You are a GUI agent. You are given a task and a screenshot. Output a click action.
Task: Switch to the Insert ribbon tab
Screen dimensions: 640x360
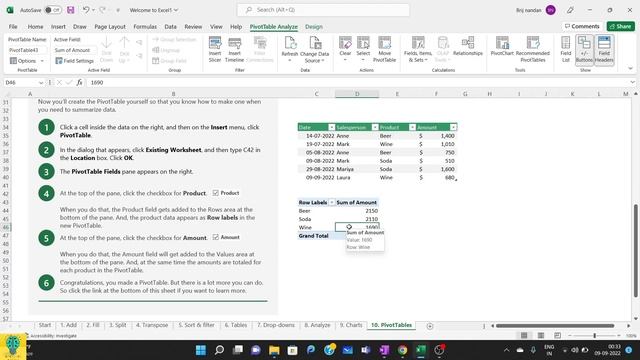point(58,27)
